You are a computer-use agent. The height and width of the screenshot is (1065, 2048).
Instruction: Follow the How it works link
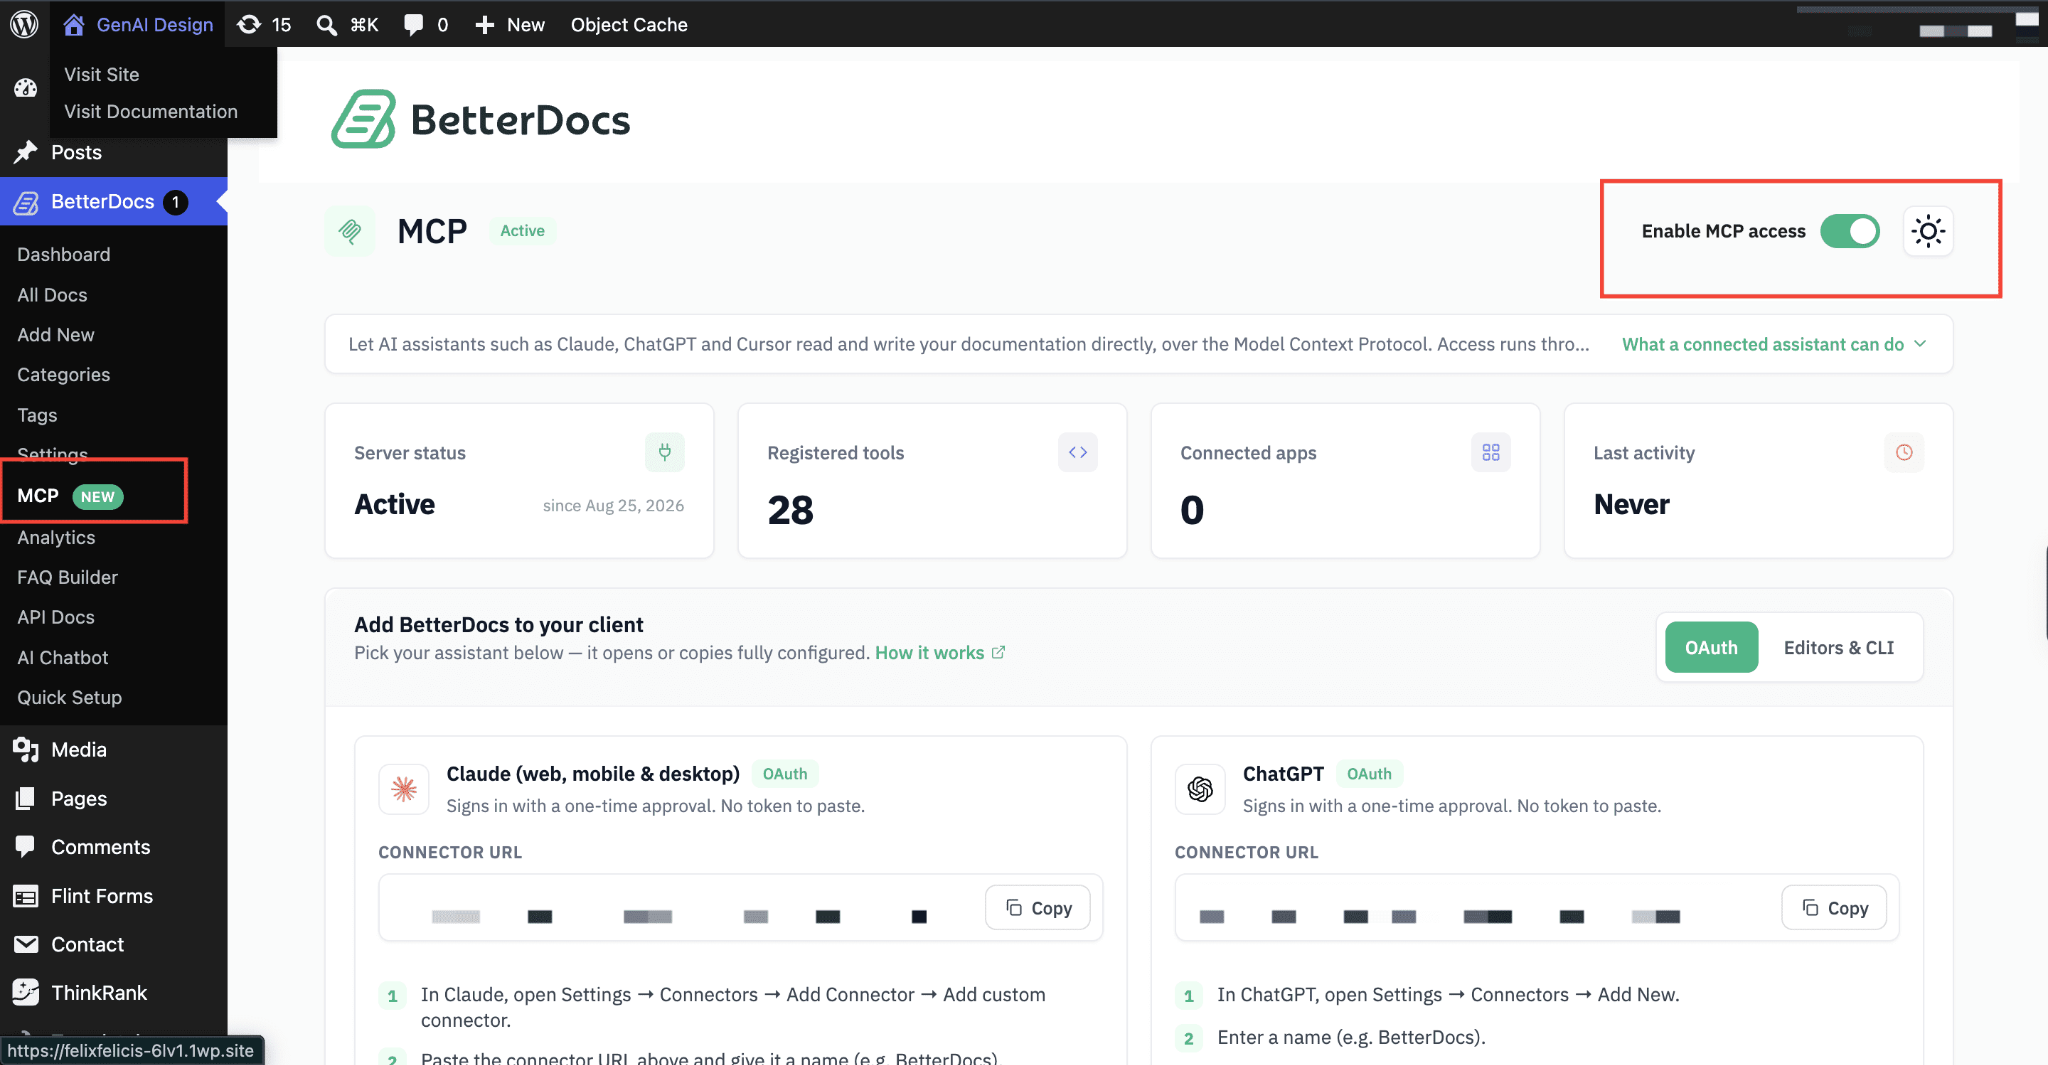pos(940,653)
